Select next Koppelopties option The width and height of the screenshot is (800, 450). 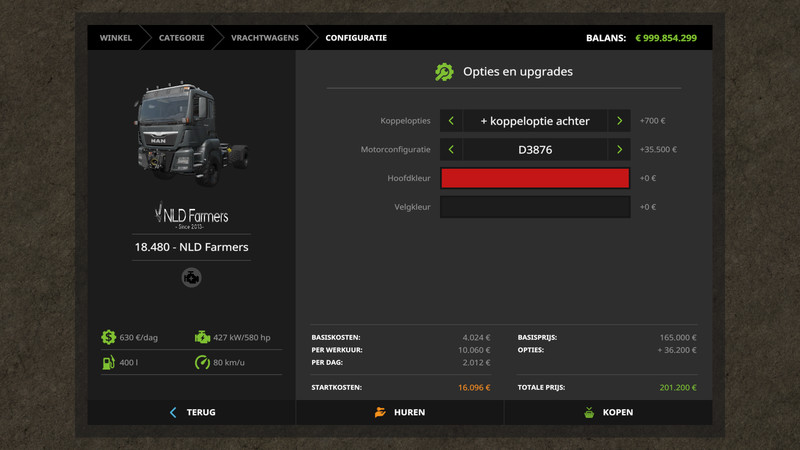[x=619, y=121]
